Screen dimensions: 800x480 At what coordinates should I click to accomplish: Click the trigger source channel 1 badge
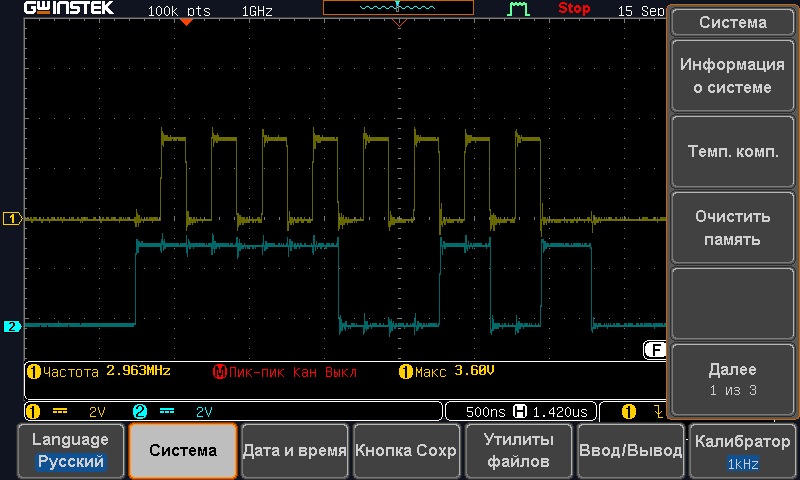[629, 412]
